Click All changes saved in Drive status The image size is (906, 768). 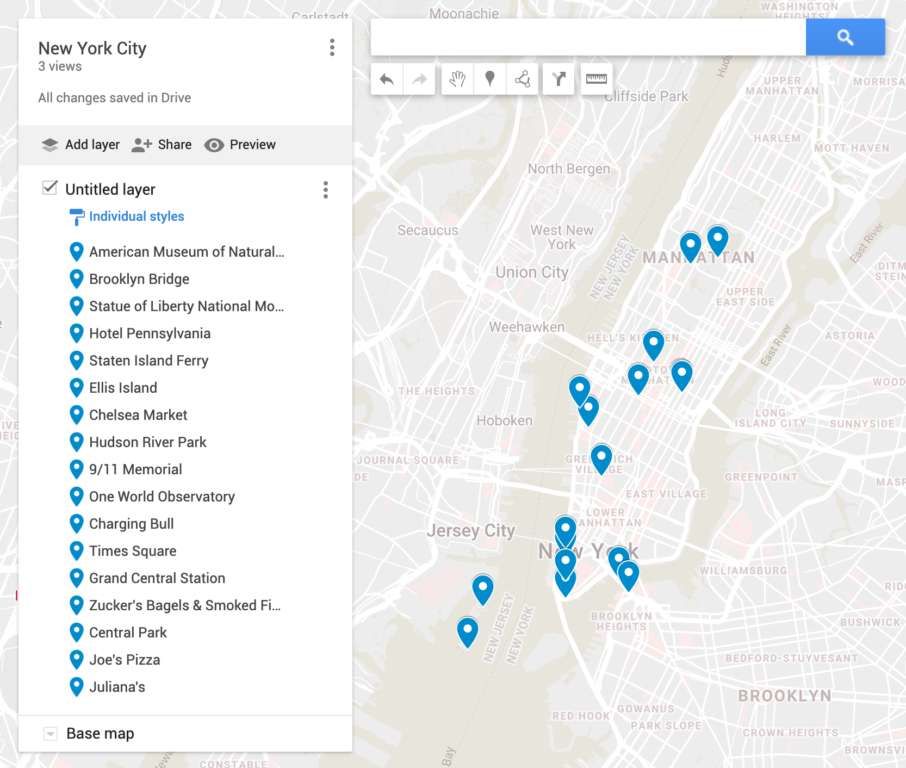point(114,98)
